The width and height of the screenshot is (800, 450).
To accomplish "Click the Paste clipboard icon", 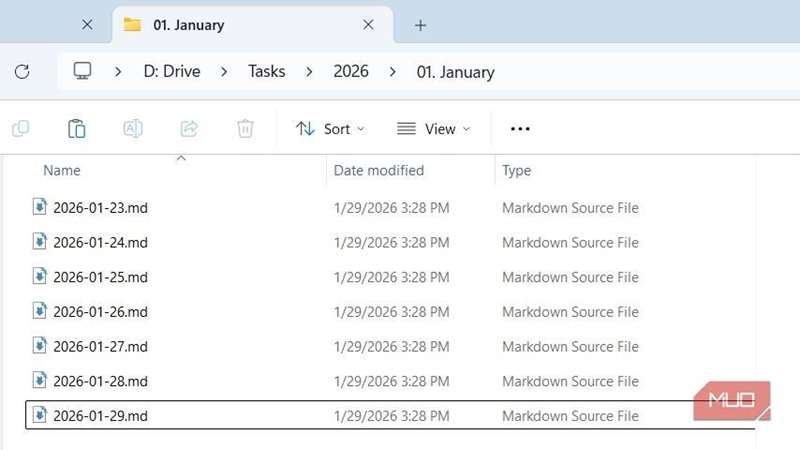I will coord(77,129).
